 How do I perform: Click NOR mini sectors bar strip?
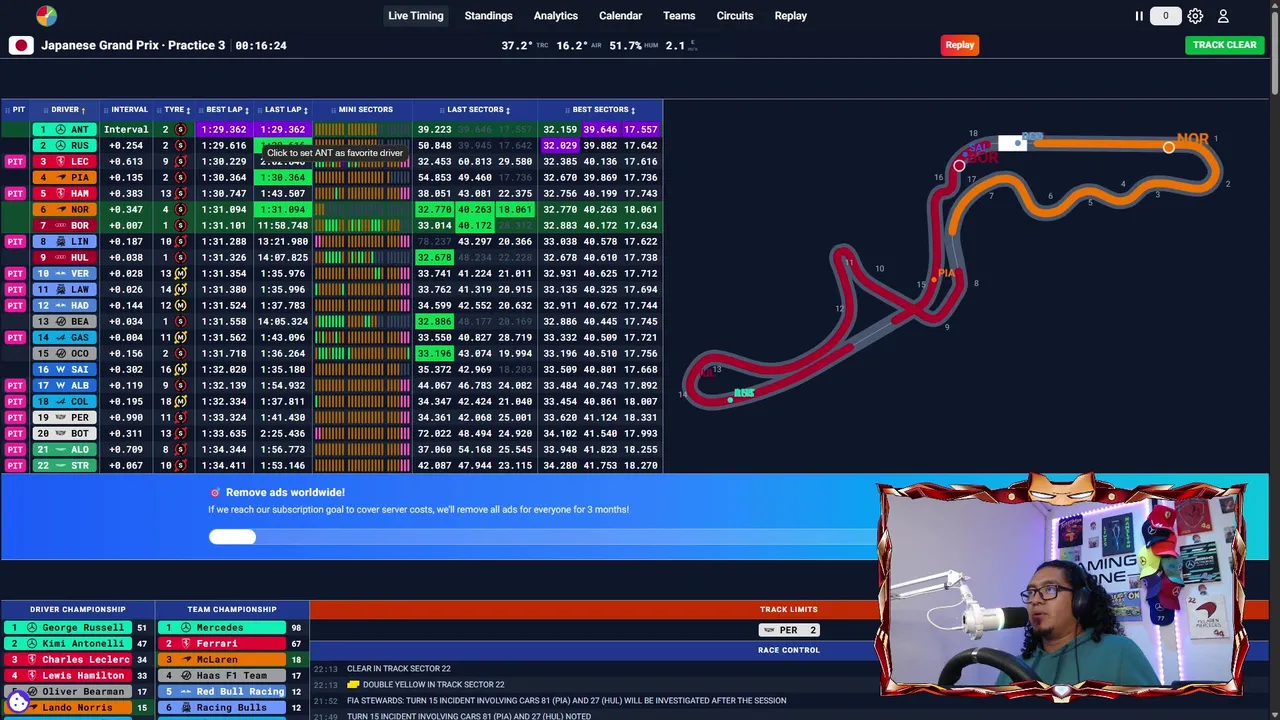click(362, 209)
